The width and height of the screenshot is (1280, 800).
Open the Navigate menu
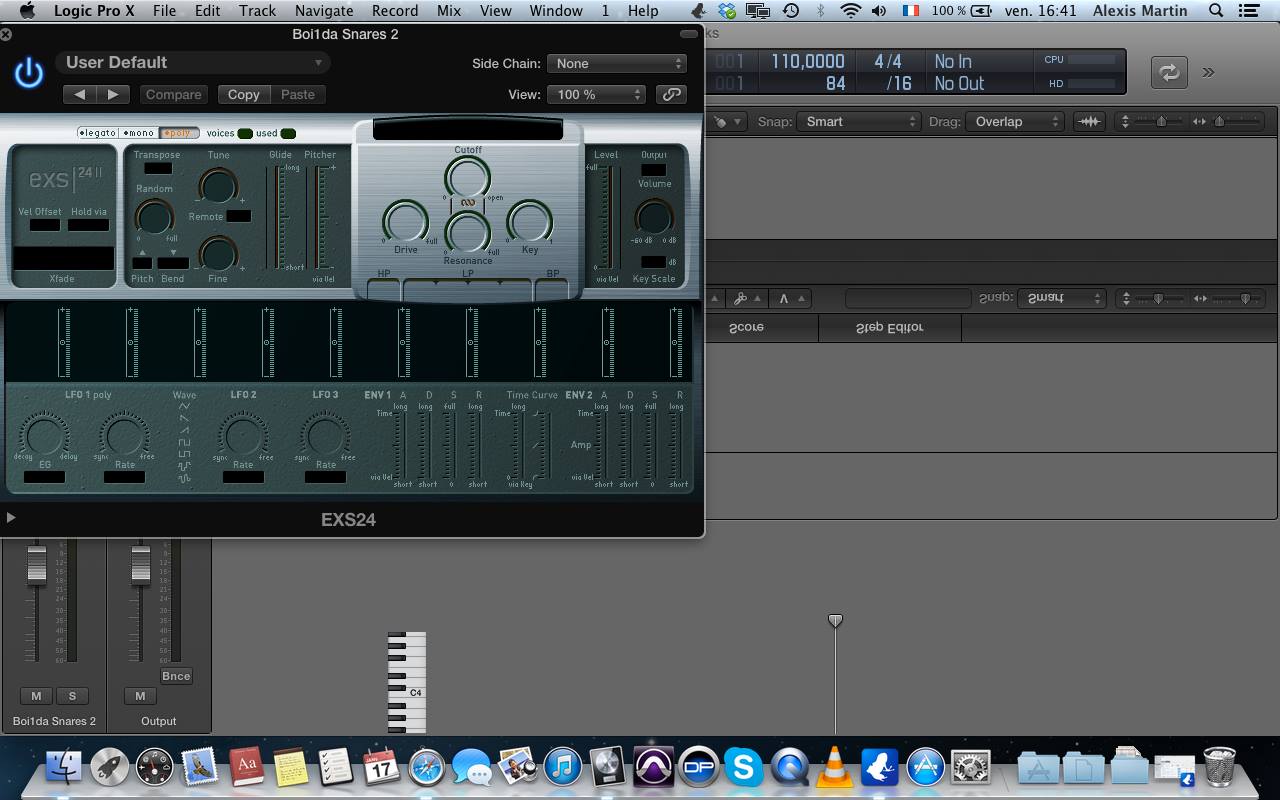(324, 10)
